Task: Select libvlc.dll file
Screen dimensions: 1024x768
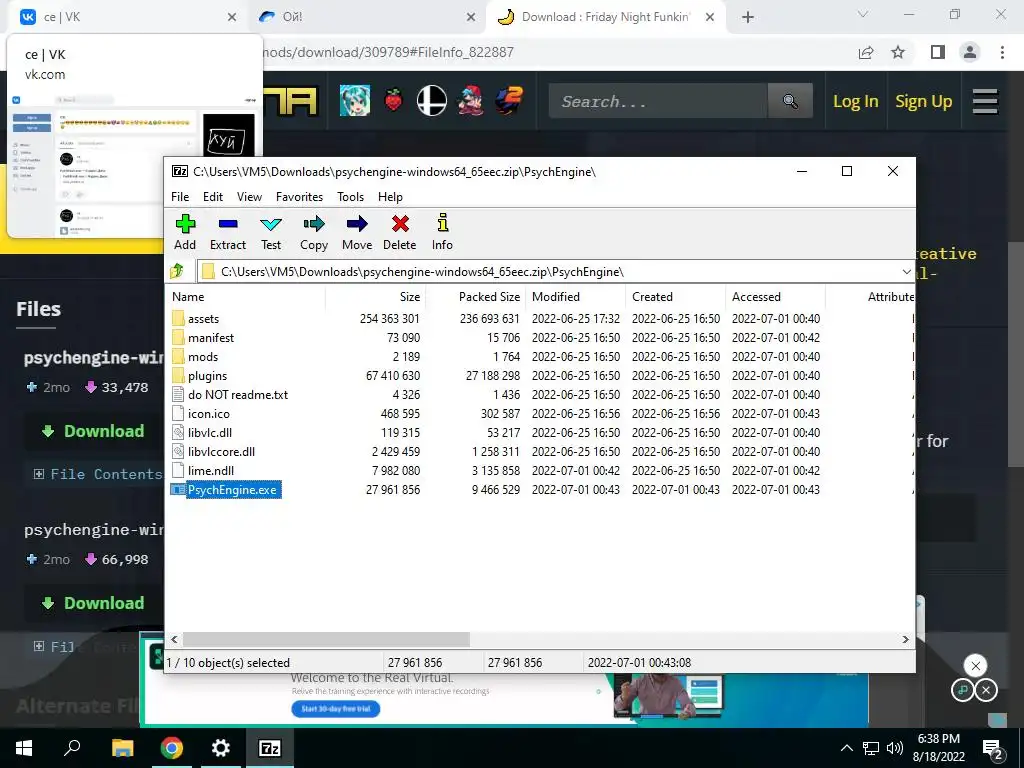Action: click(210, 432)
